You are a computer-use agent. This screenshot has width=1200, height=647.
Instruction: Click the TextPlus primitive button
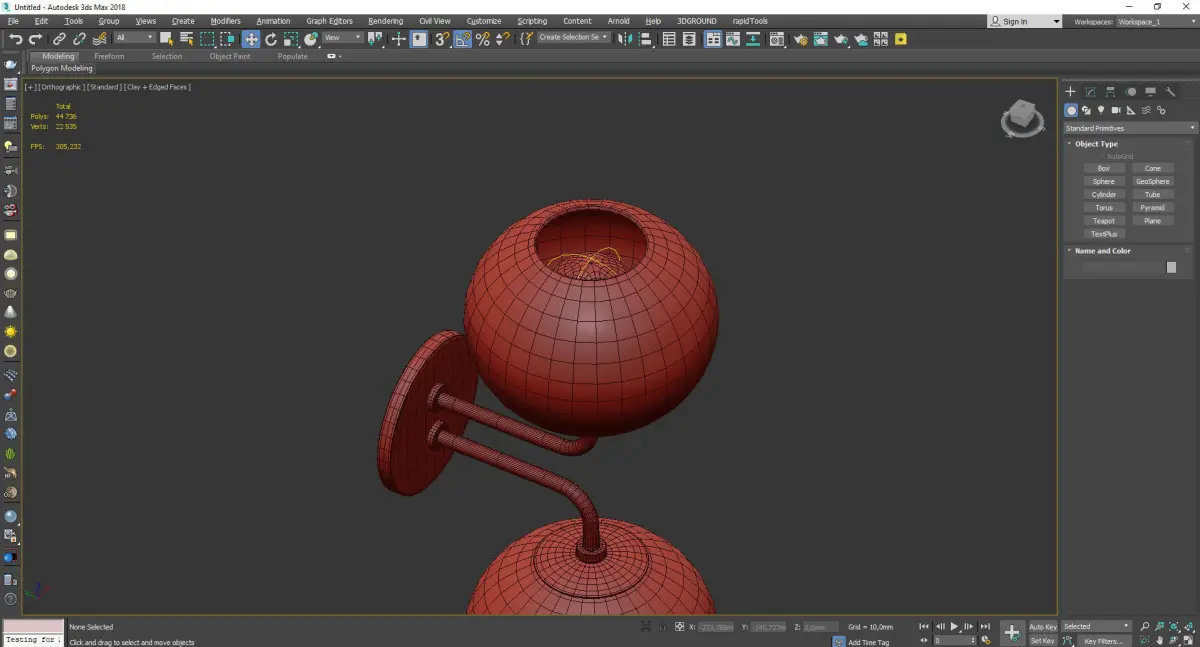1104,234
